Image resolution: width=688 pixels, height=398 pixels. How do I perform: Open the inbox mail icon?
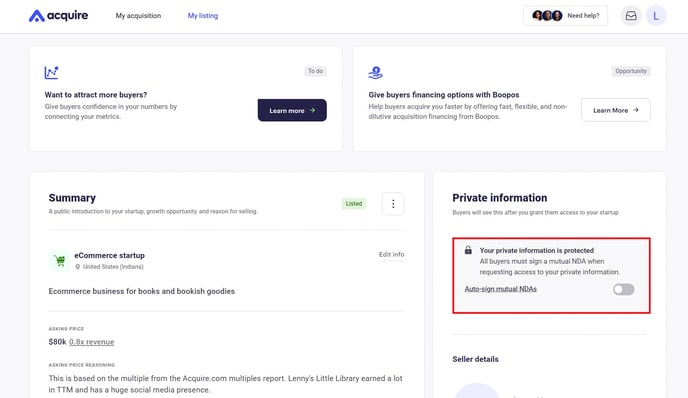[631, 16]
